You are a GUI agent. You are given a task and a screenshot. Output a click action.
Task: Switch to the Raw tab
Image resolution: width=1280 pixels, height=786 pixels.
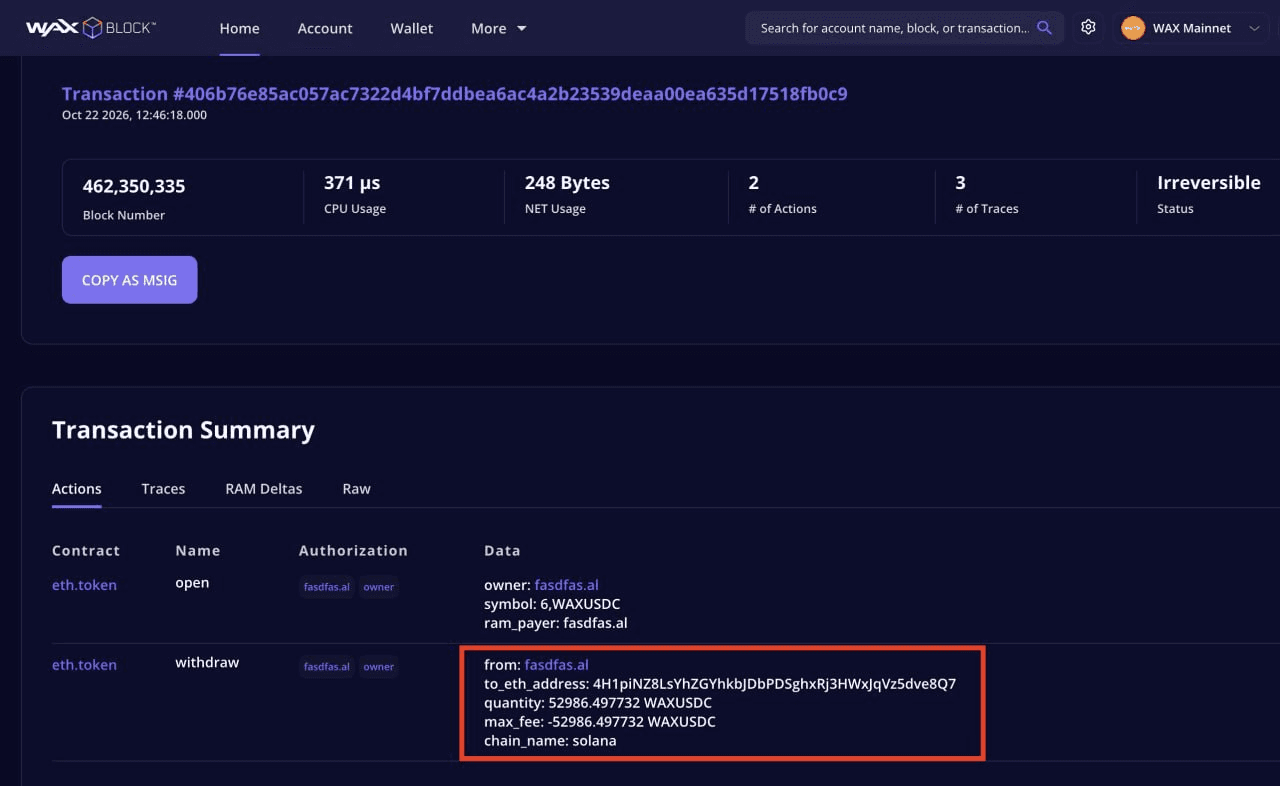tap(357, 489)
